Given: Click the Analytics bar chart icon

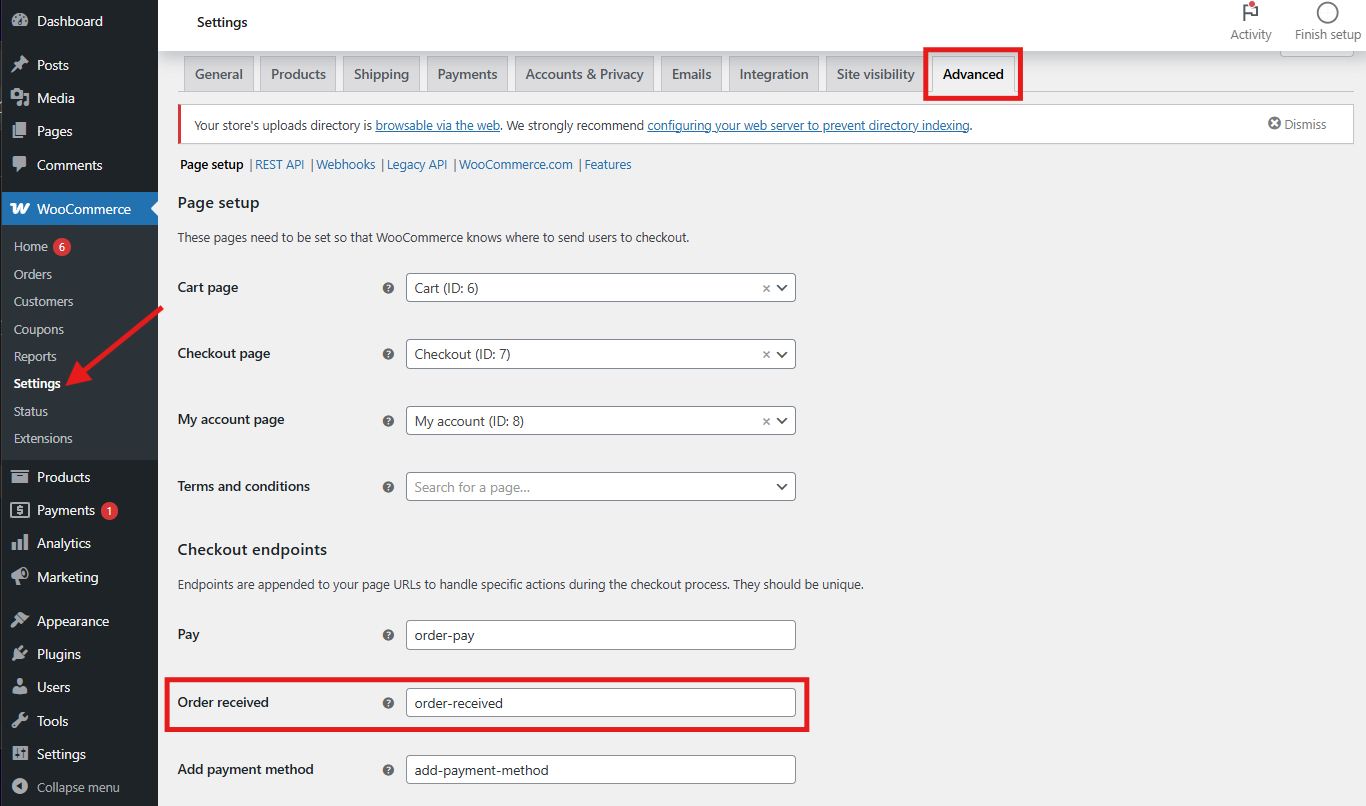Looking at the screenshot, I should click(x=19, y=543).
